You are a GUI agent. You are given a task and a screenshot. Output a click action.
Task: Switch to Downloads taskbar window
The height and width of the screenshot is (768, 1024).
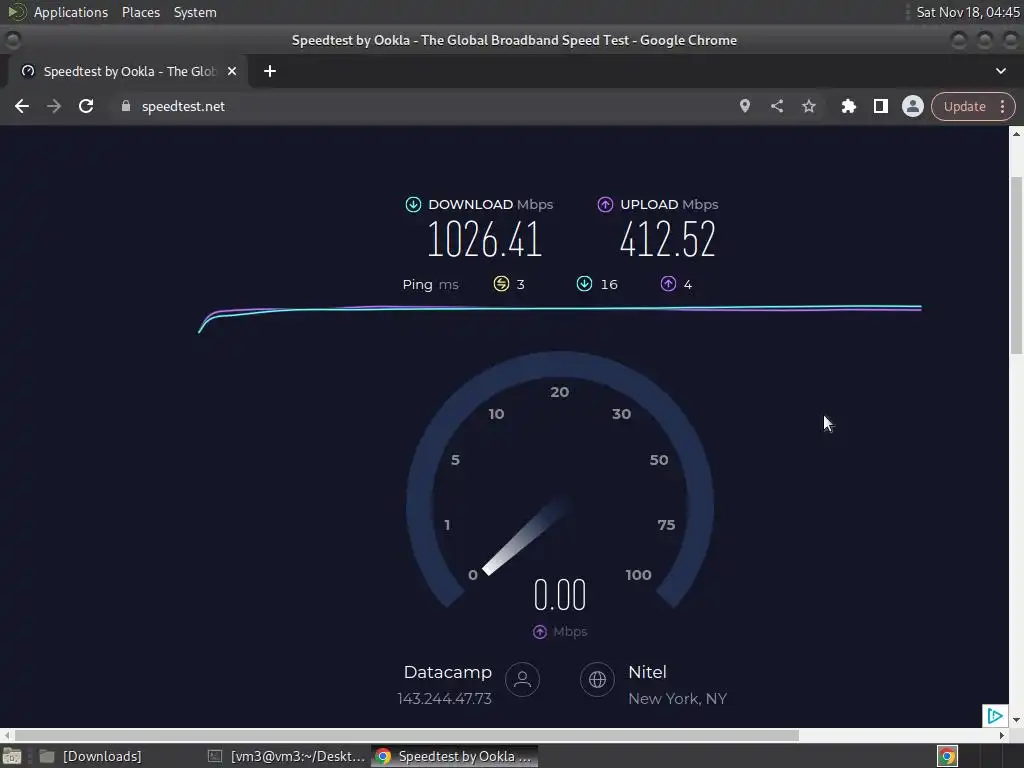coord(91,756)
